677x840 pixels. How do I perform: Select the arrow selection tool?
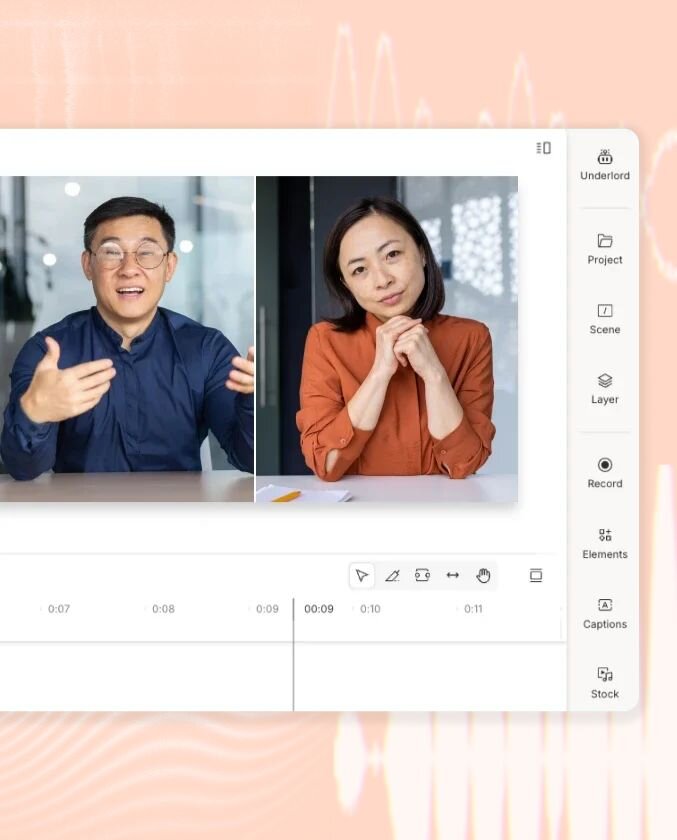pyautogui.click(x=362, y=575)
